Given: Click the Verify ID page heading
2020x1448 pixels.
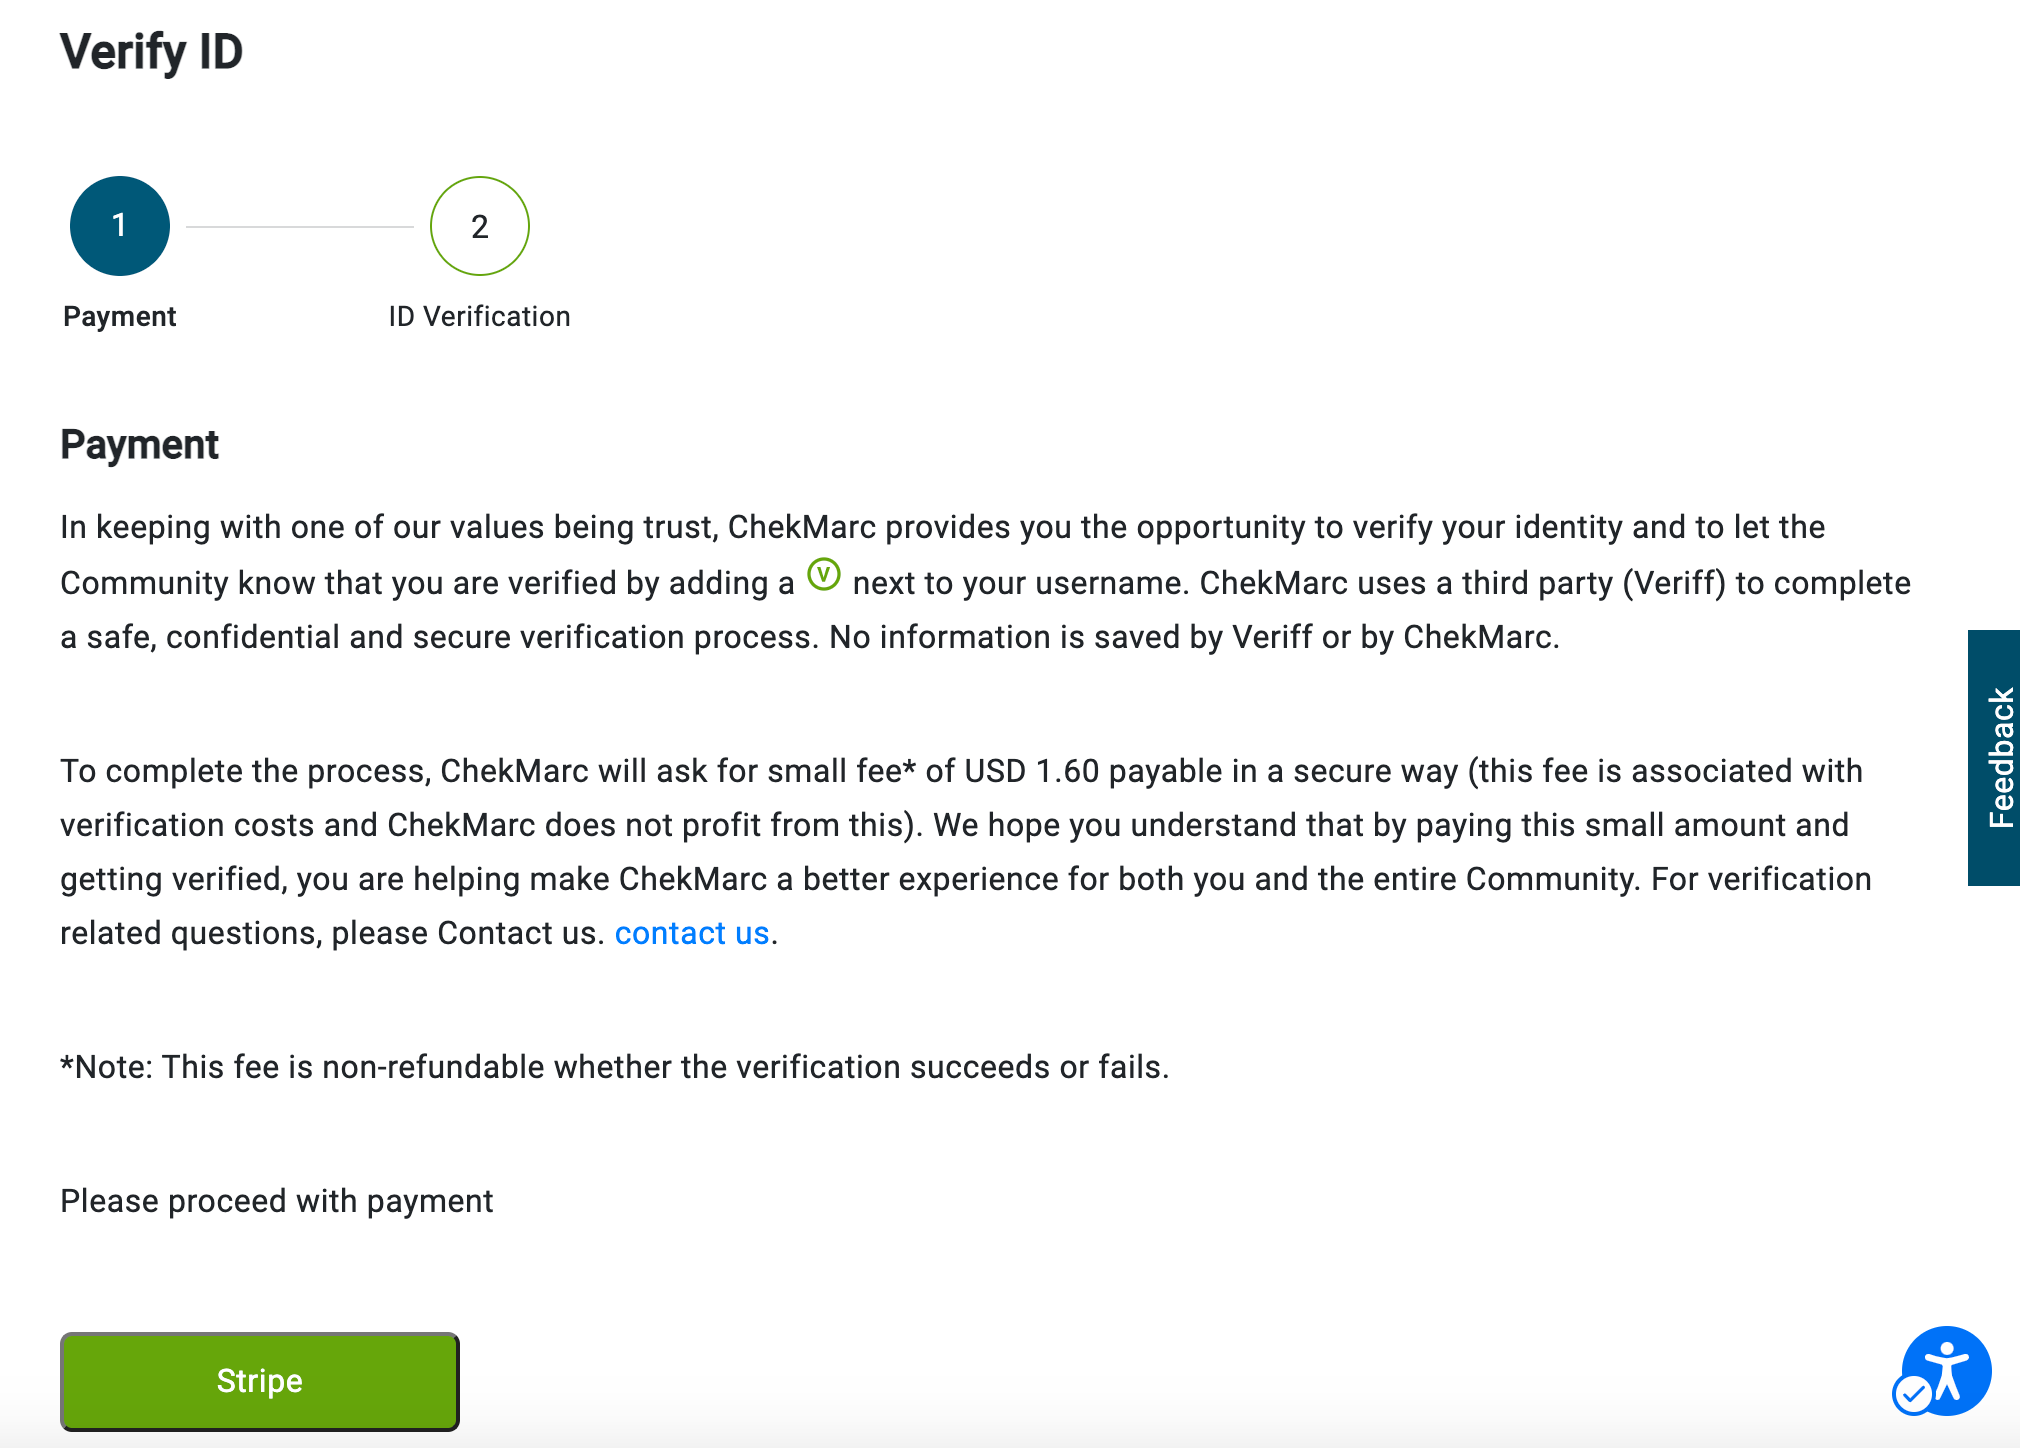Looking at the screenshot, I should tap(151, 52).
